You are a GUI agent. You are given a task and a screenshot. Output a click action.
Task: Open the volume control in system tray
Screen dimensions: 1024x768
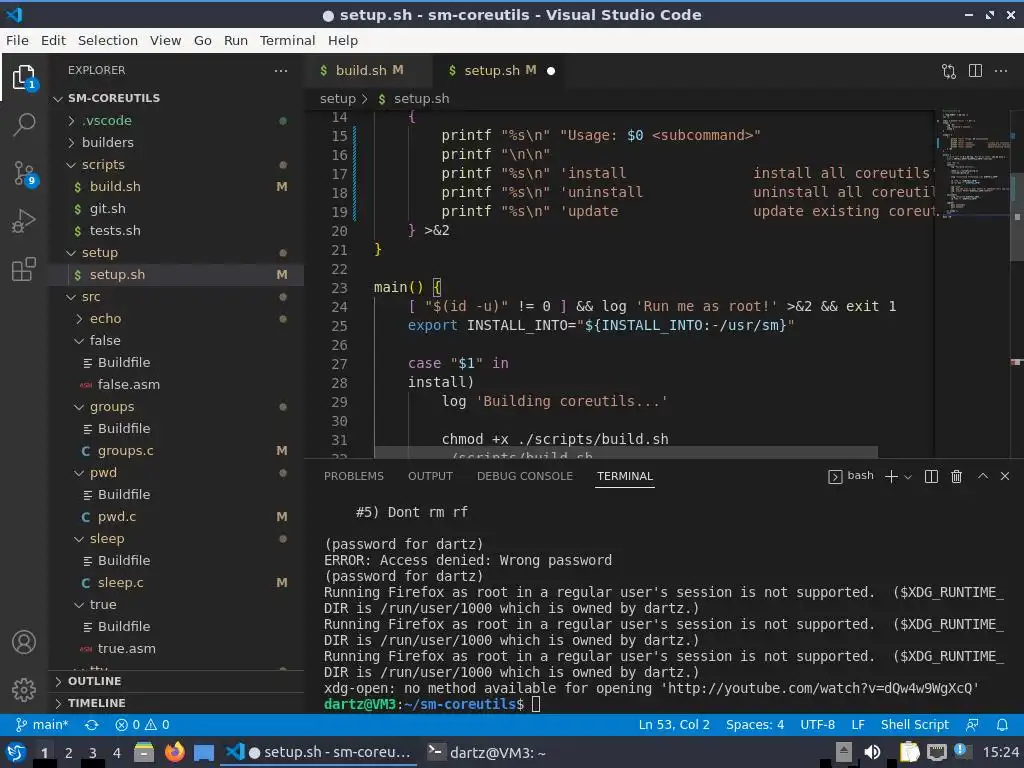pos(871,752)
